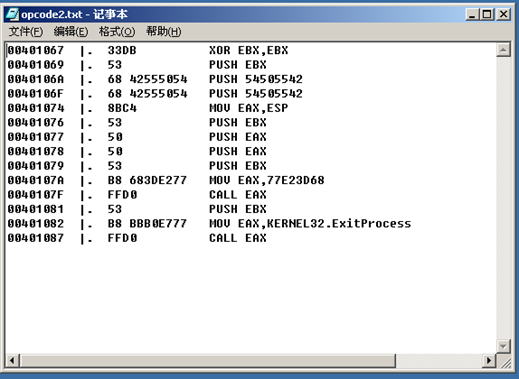The width and height of the screenshot is (519, 379).
Task: Click PUSH 54505542 at address 0040106F
Action: tap(256, 94)
